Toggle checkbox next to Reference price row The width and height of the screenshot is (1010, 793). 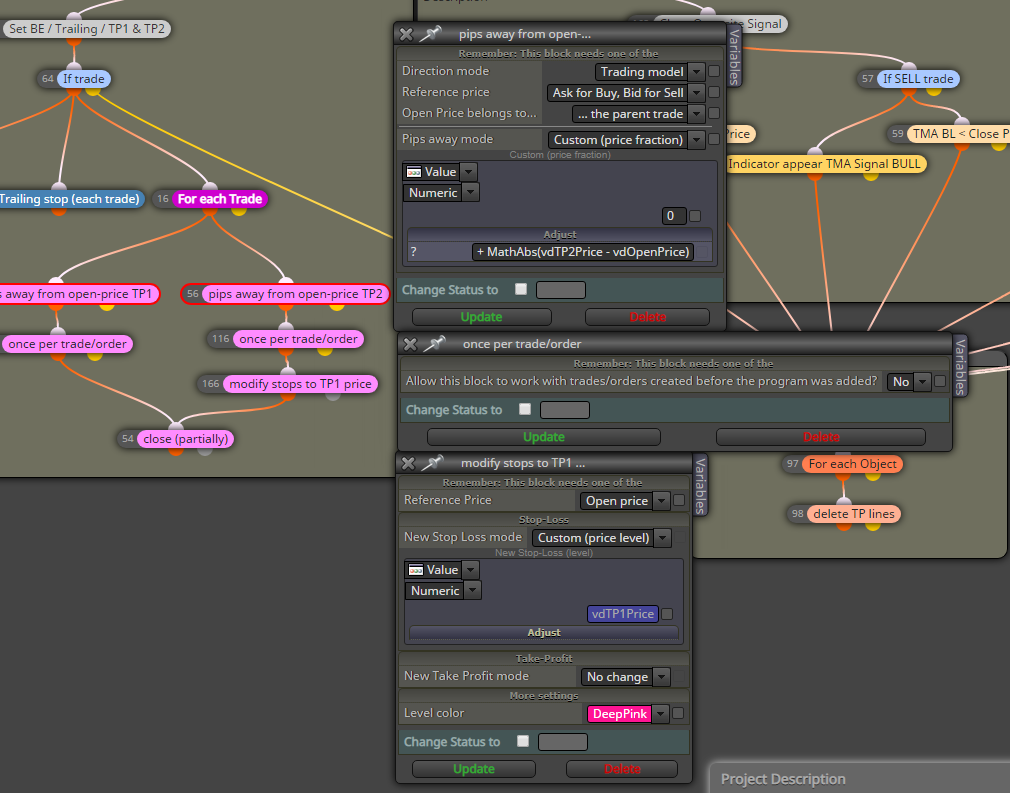click(714, 92)
